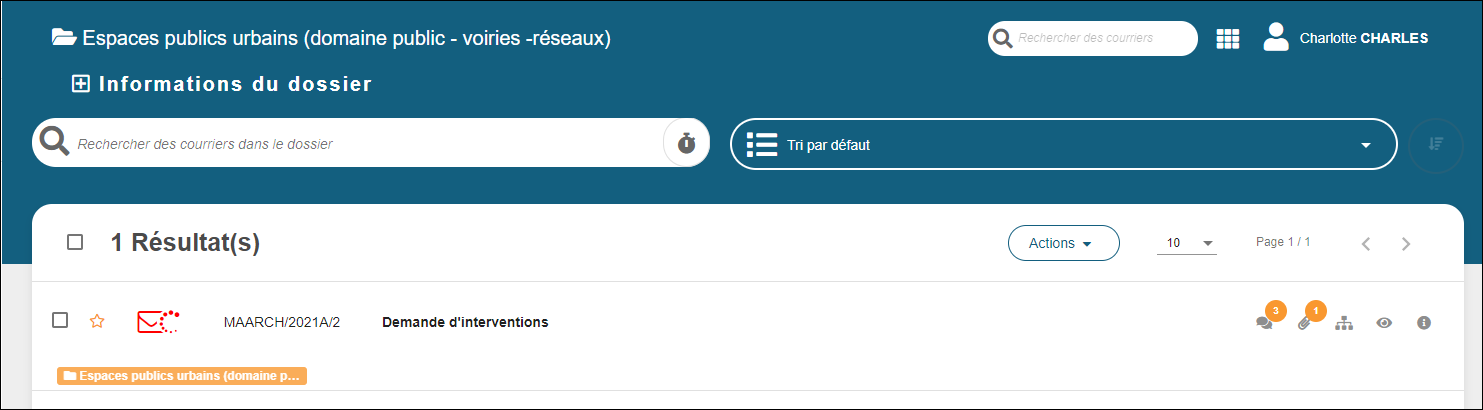
Task: Click the sort order button
Action: 1436,144
